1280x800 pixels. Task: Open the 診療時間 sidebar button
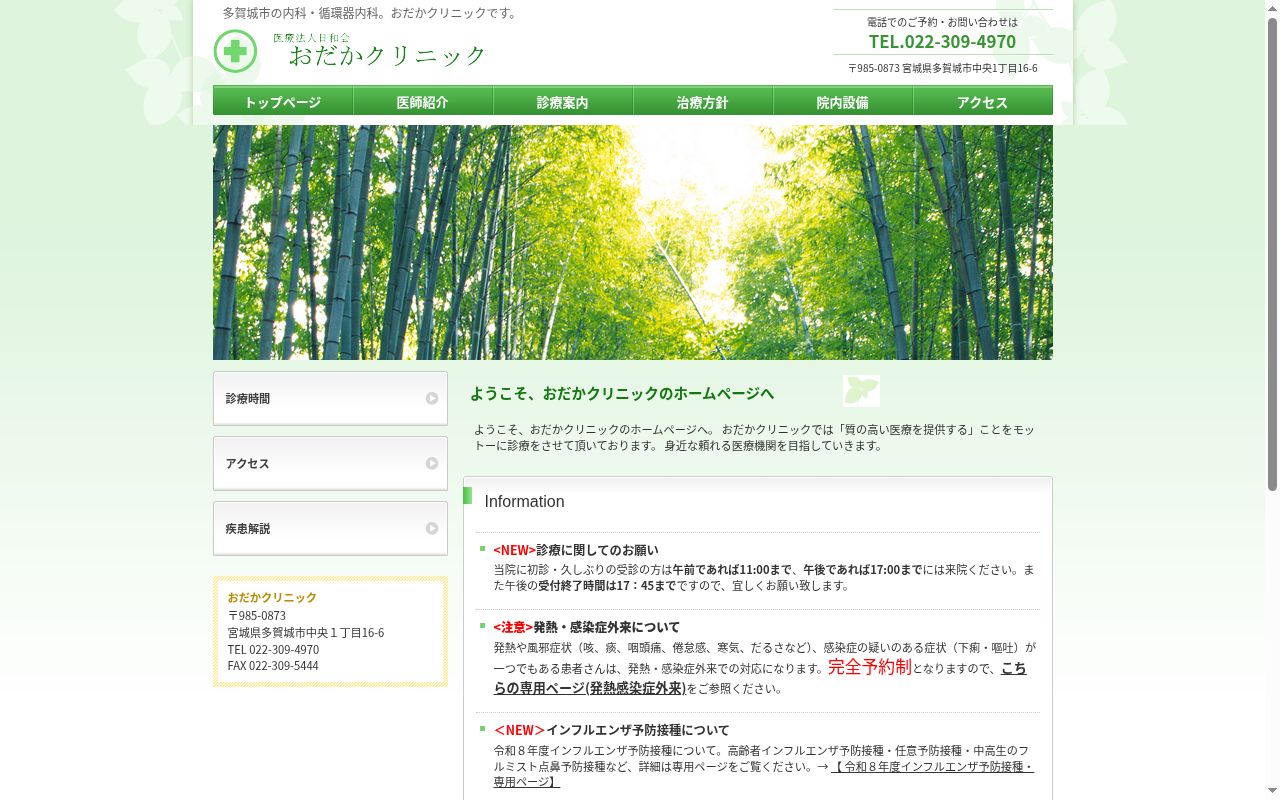[330, 398]
